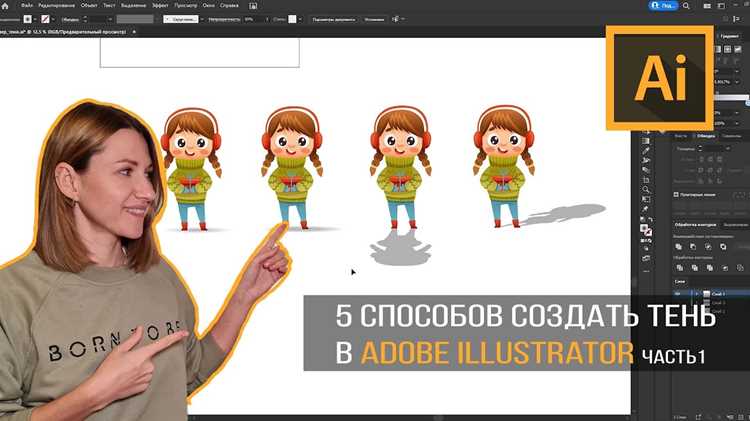Open the Файл menu
750x421 pixels.
pyautogui.click(x=27, y=6)
